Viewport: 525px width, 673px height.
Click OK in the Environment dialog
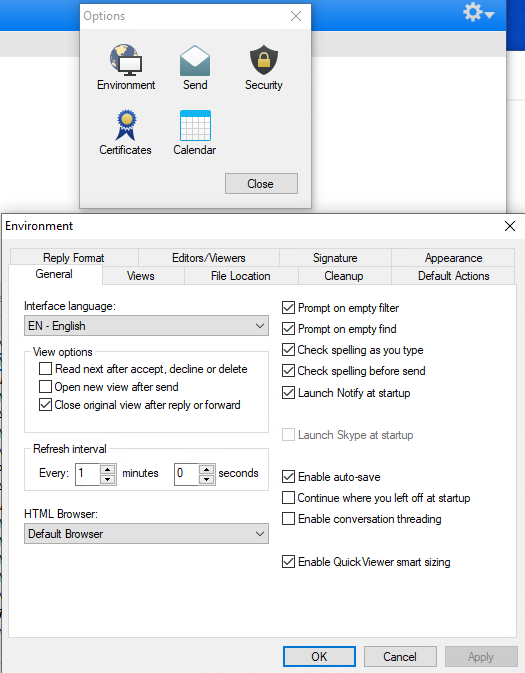(x=319, y=657)
